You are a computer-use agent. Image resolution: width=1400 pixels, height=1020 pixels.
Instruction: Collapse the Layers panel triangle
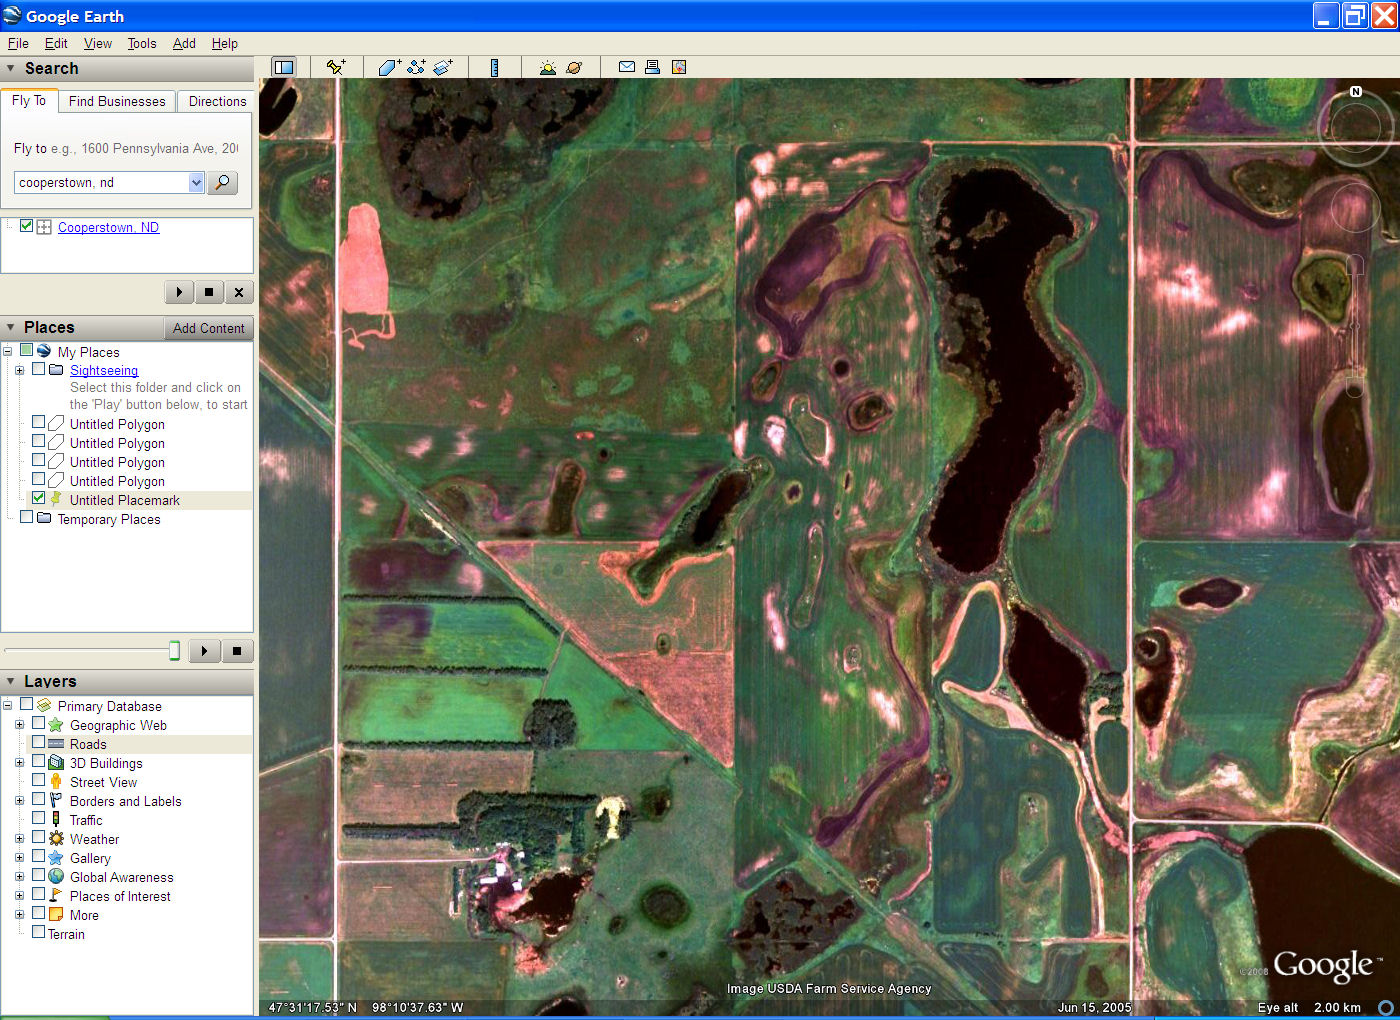pos(11,682)
